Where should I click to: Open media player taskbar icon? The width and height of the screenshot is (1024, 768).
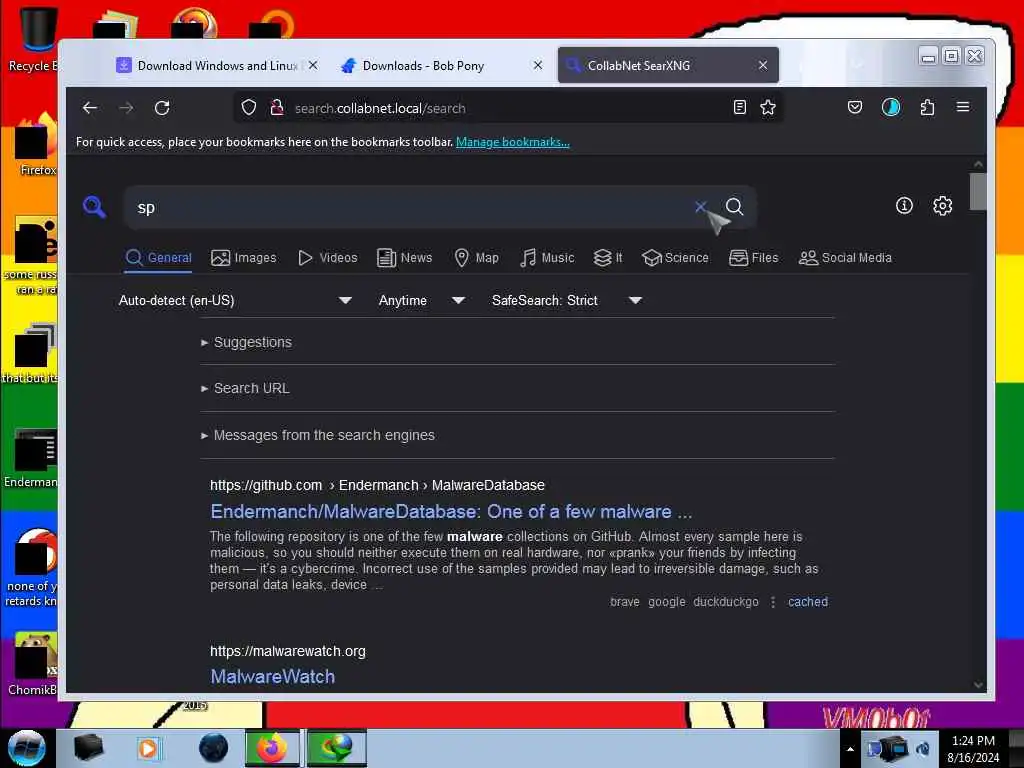(148, 748)
